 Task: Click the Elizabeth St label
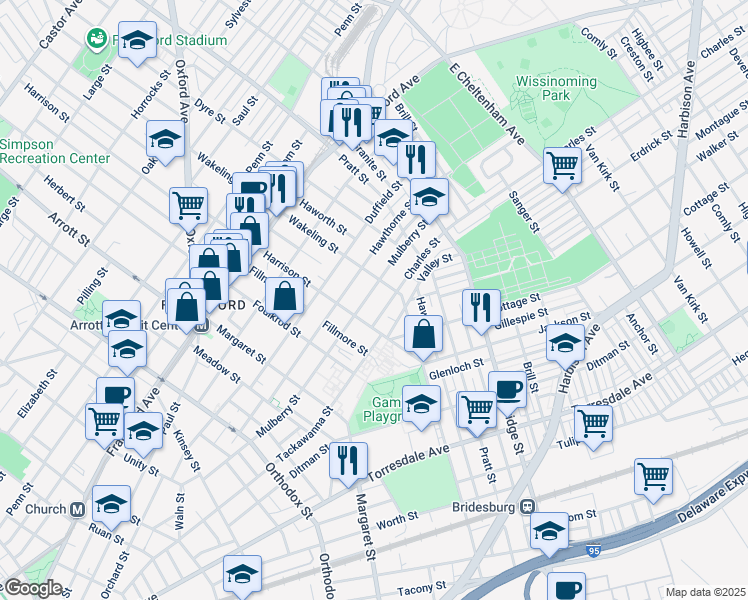click(x=37, y=394)
